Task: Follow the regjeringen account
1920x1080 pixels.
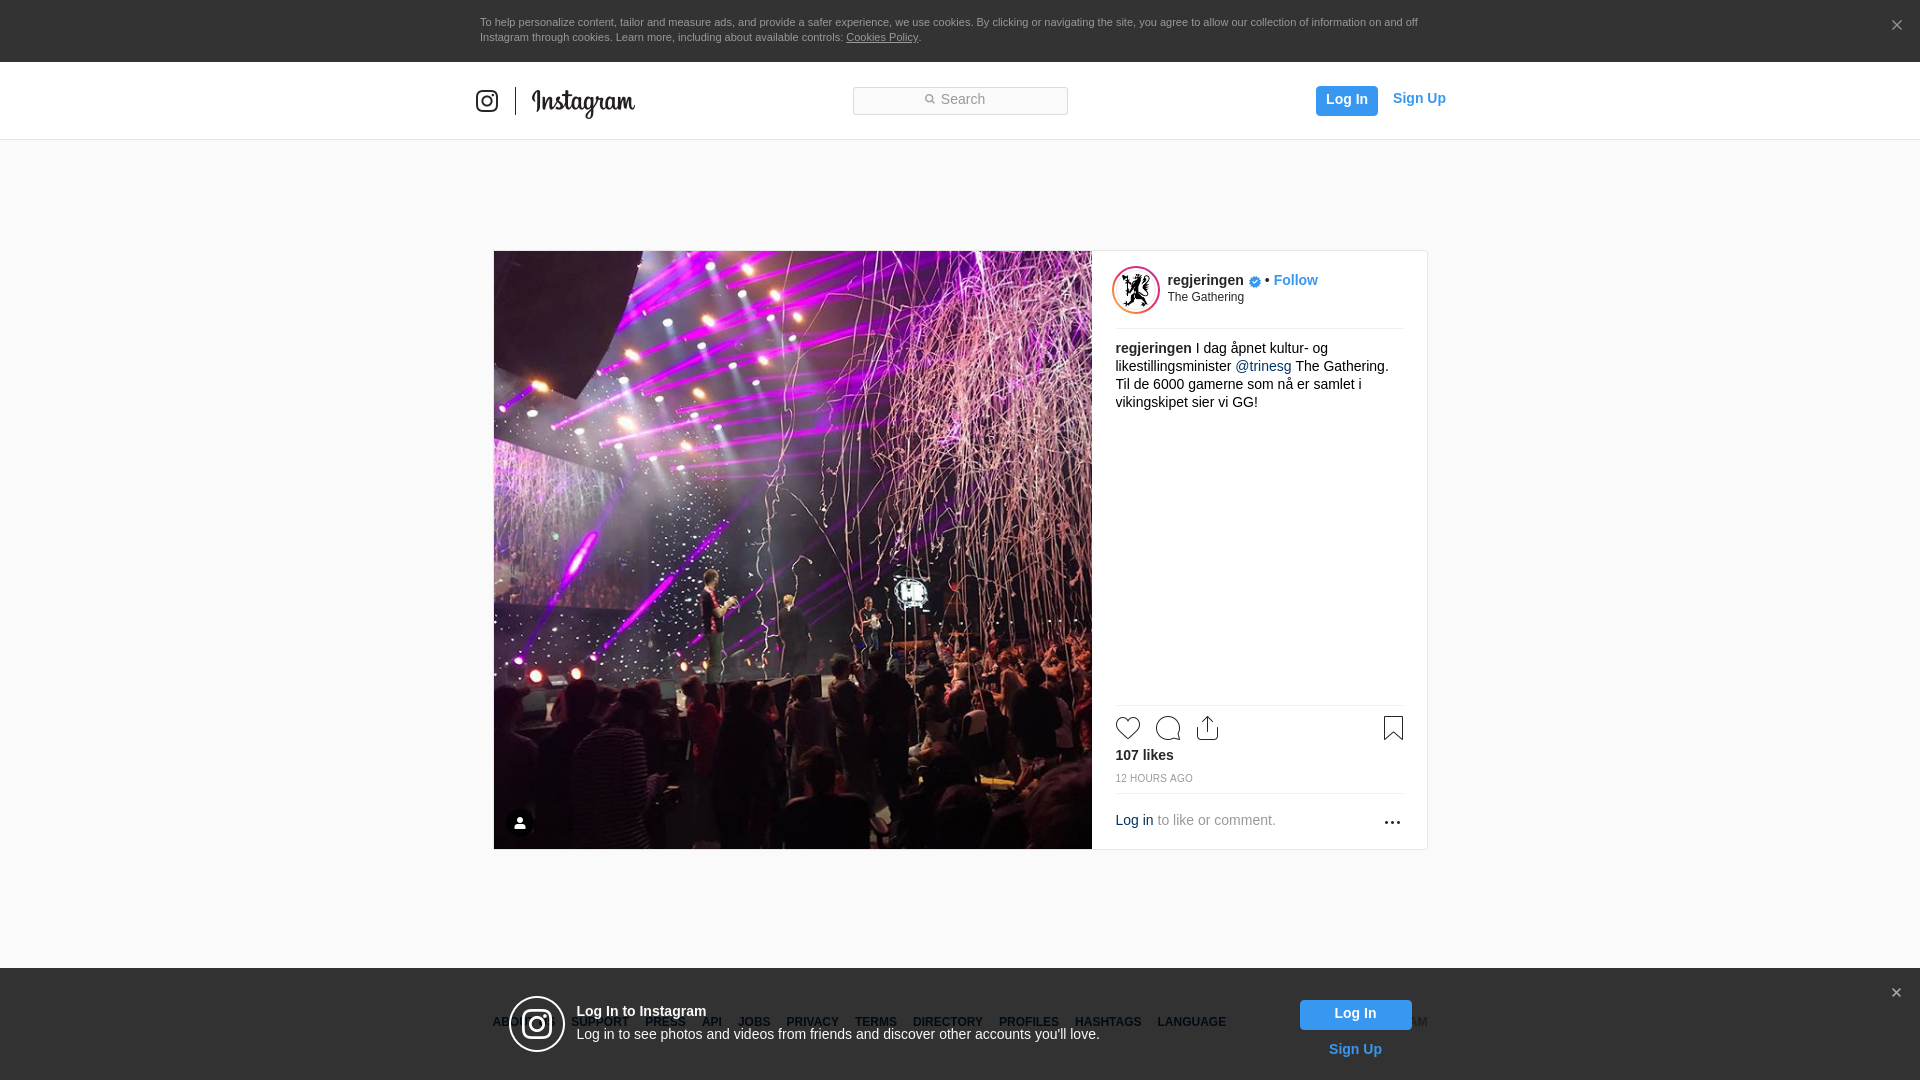Action: [x=1295, y=280]
